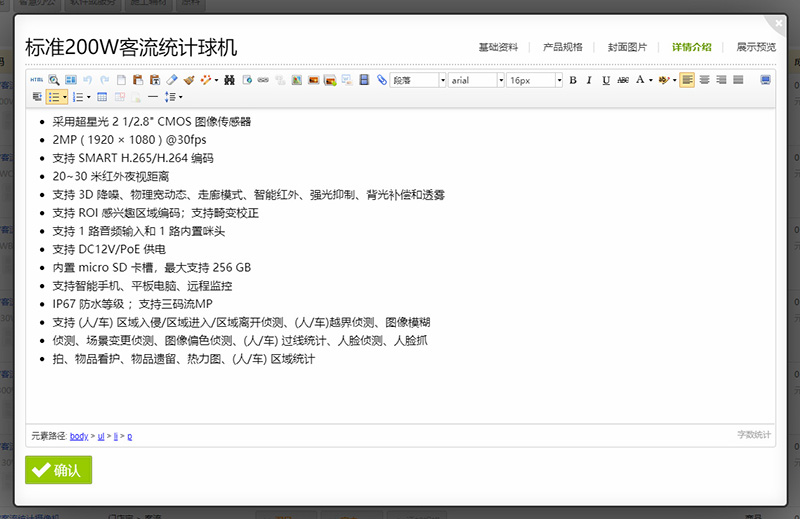Insert a table into the editor

pyautogui.click(x=102, y=97)
